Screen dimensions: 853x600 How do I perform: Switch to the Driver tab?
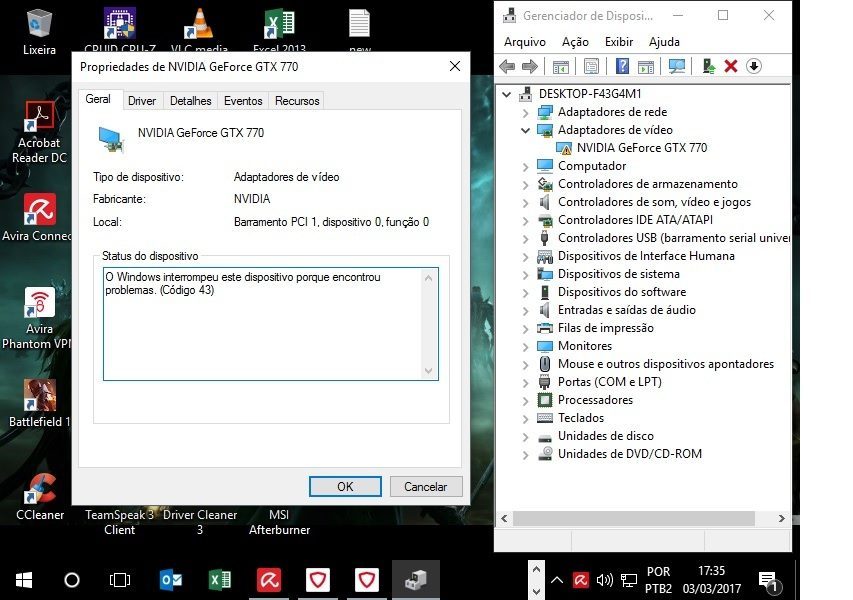[142, 101]
